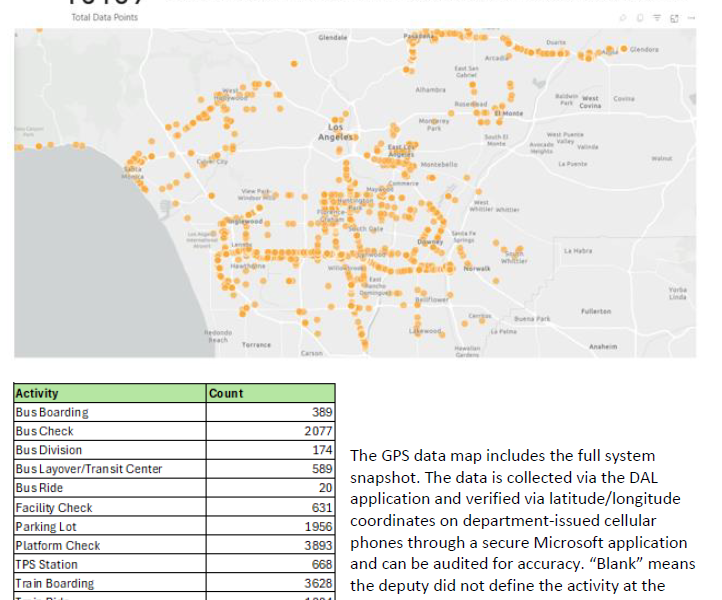Click the Norwalk label on the map
722x600 pixels.
pos(477,269)
